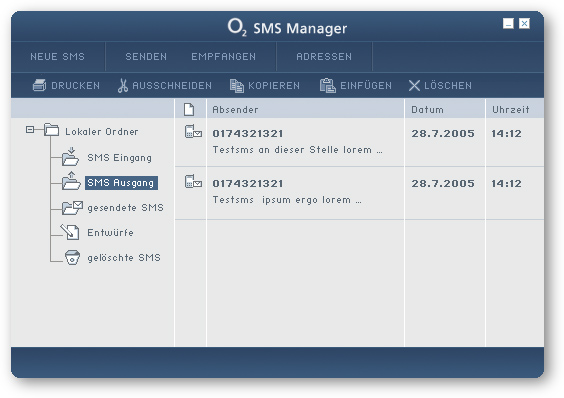The image size is (564, 398).
Task: Open the SENDEN menu item
Action: point(146,56)
